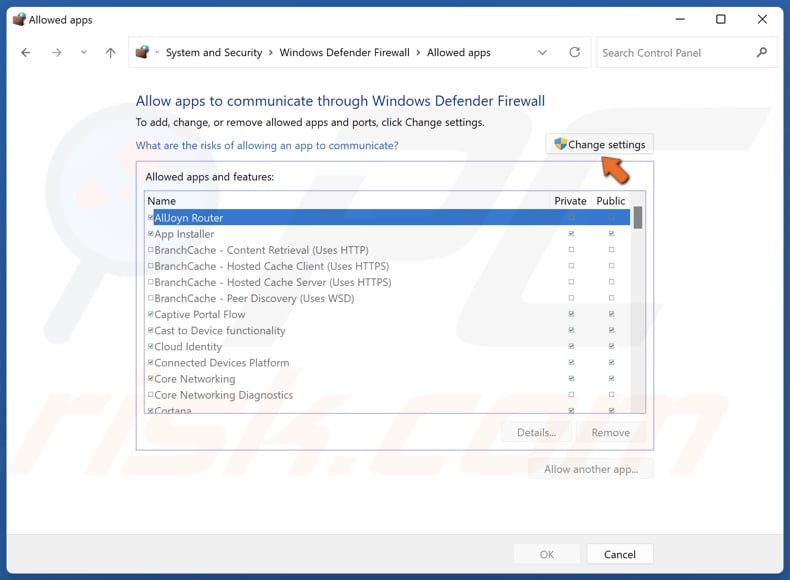790x580 pixels.
Task: Select System and Security breadcrumb
Action: coord(213,53)
